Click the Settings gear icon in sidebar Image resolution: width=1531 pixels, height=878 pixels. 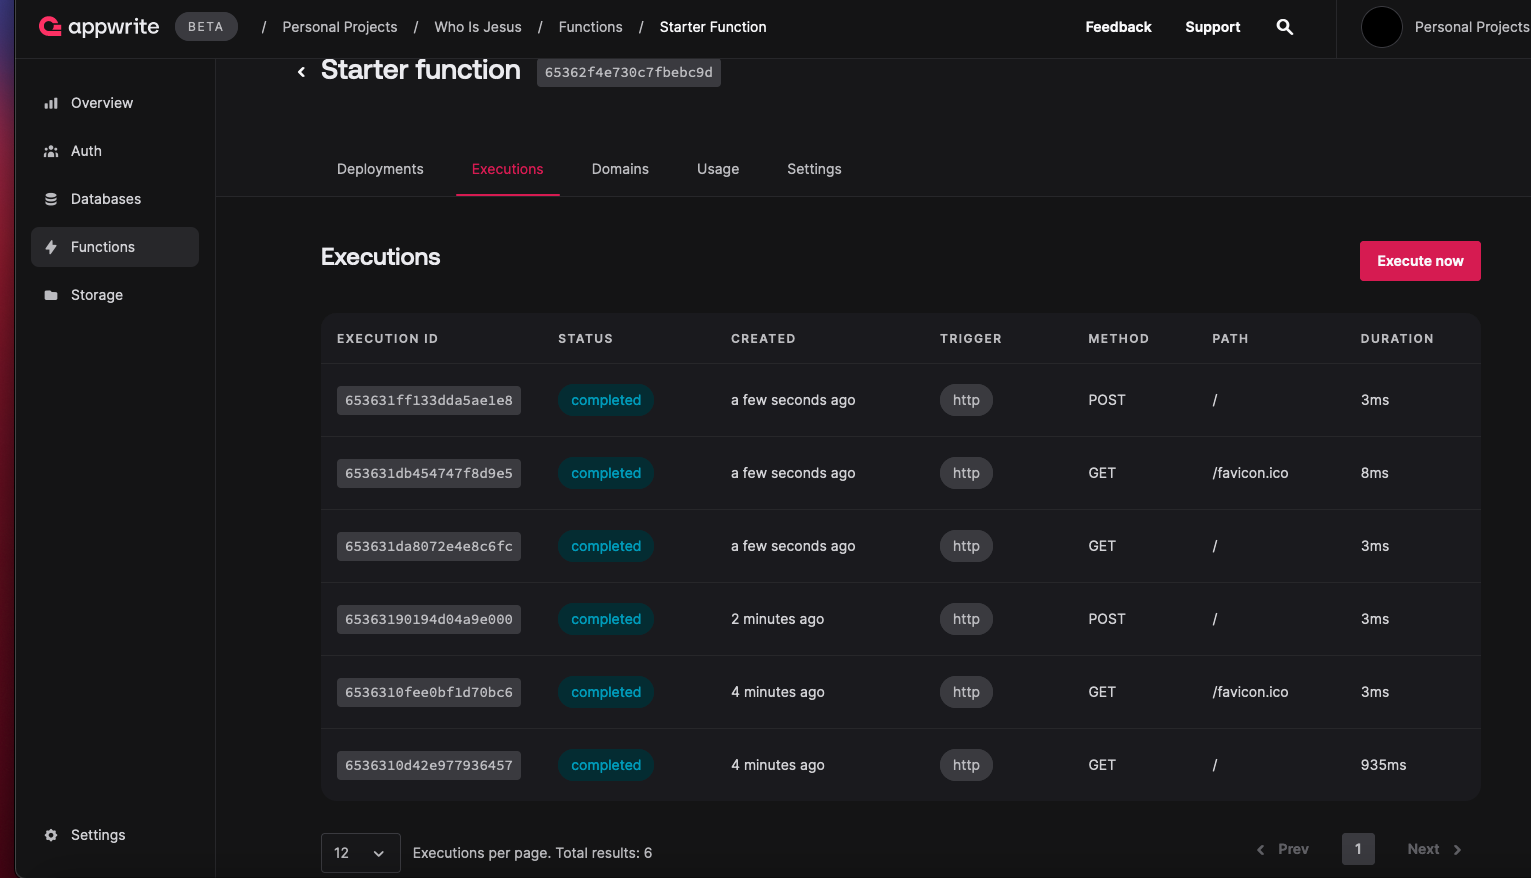(x=51, y=835)
